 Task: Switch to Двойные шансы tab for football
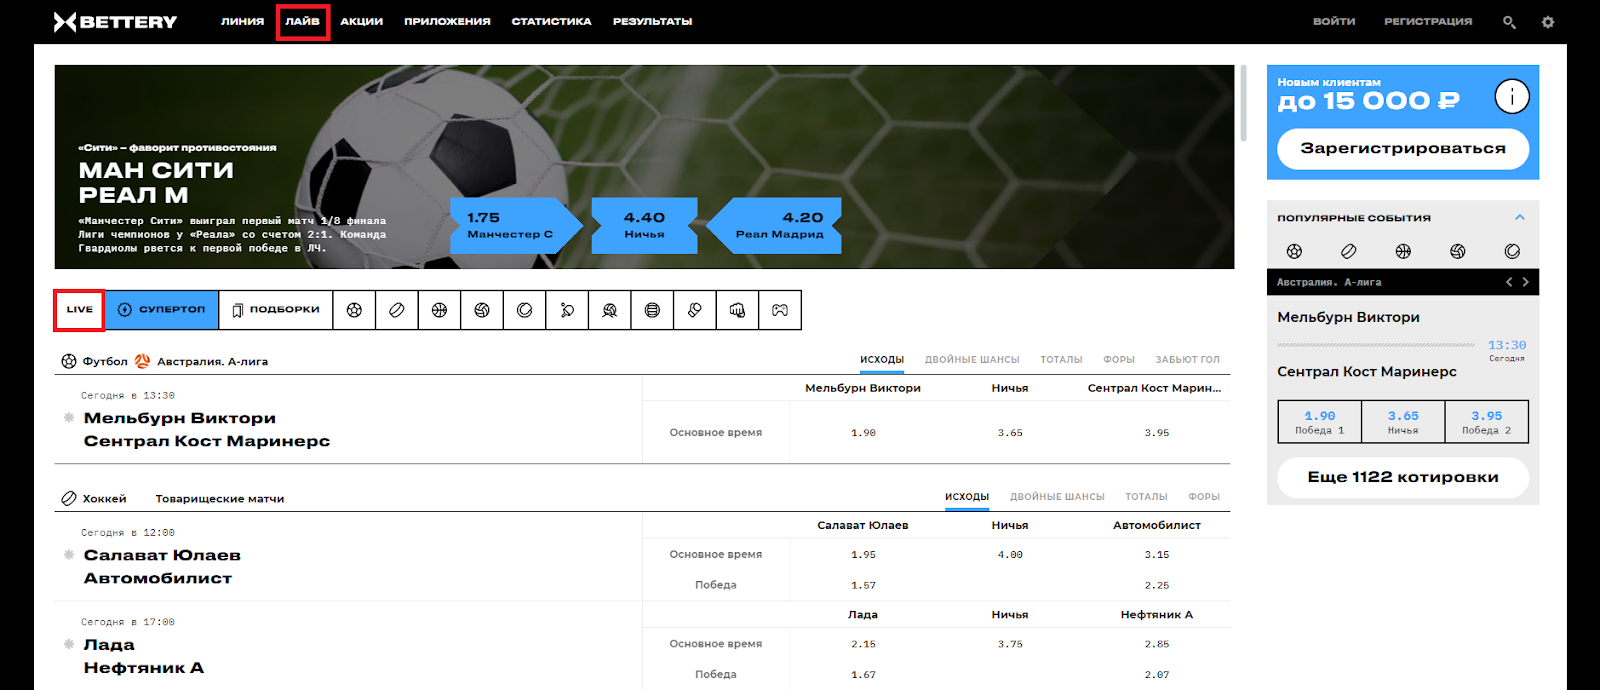pyautogui.click(x=971, y=360)
